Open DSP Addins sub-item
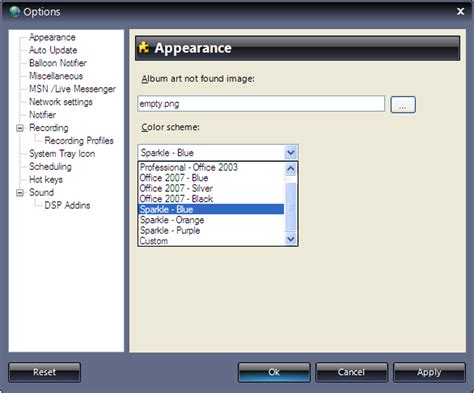The width and height of the screenshot is (474, 393). click(67, 205)
